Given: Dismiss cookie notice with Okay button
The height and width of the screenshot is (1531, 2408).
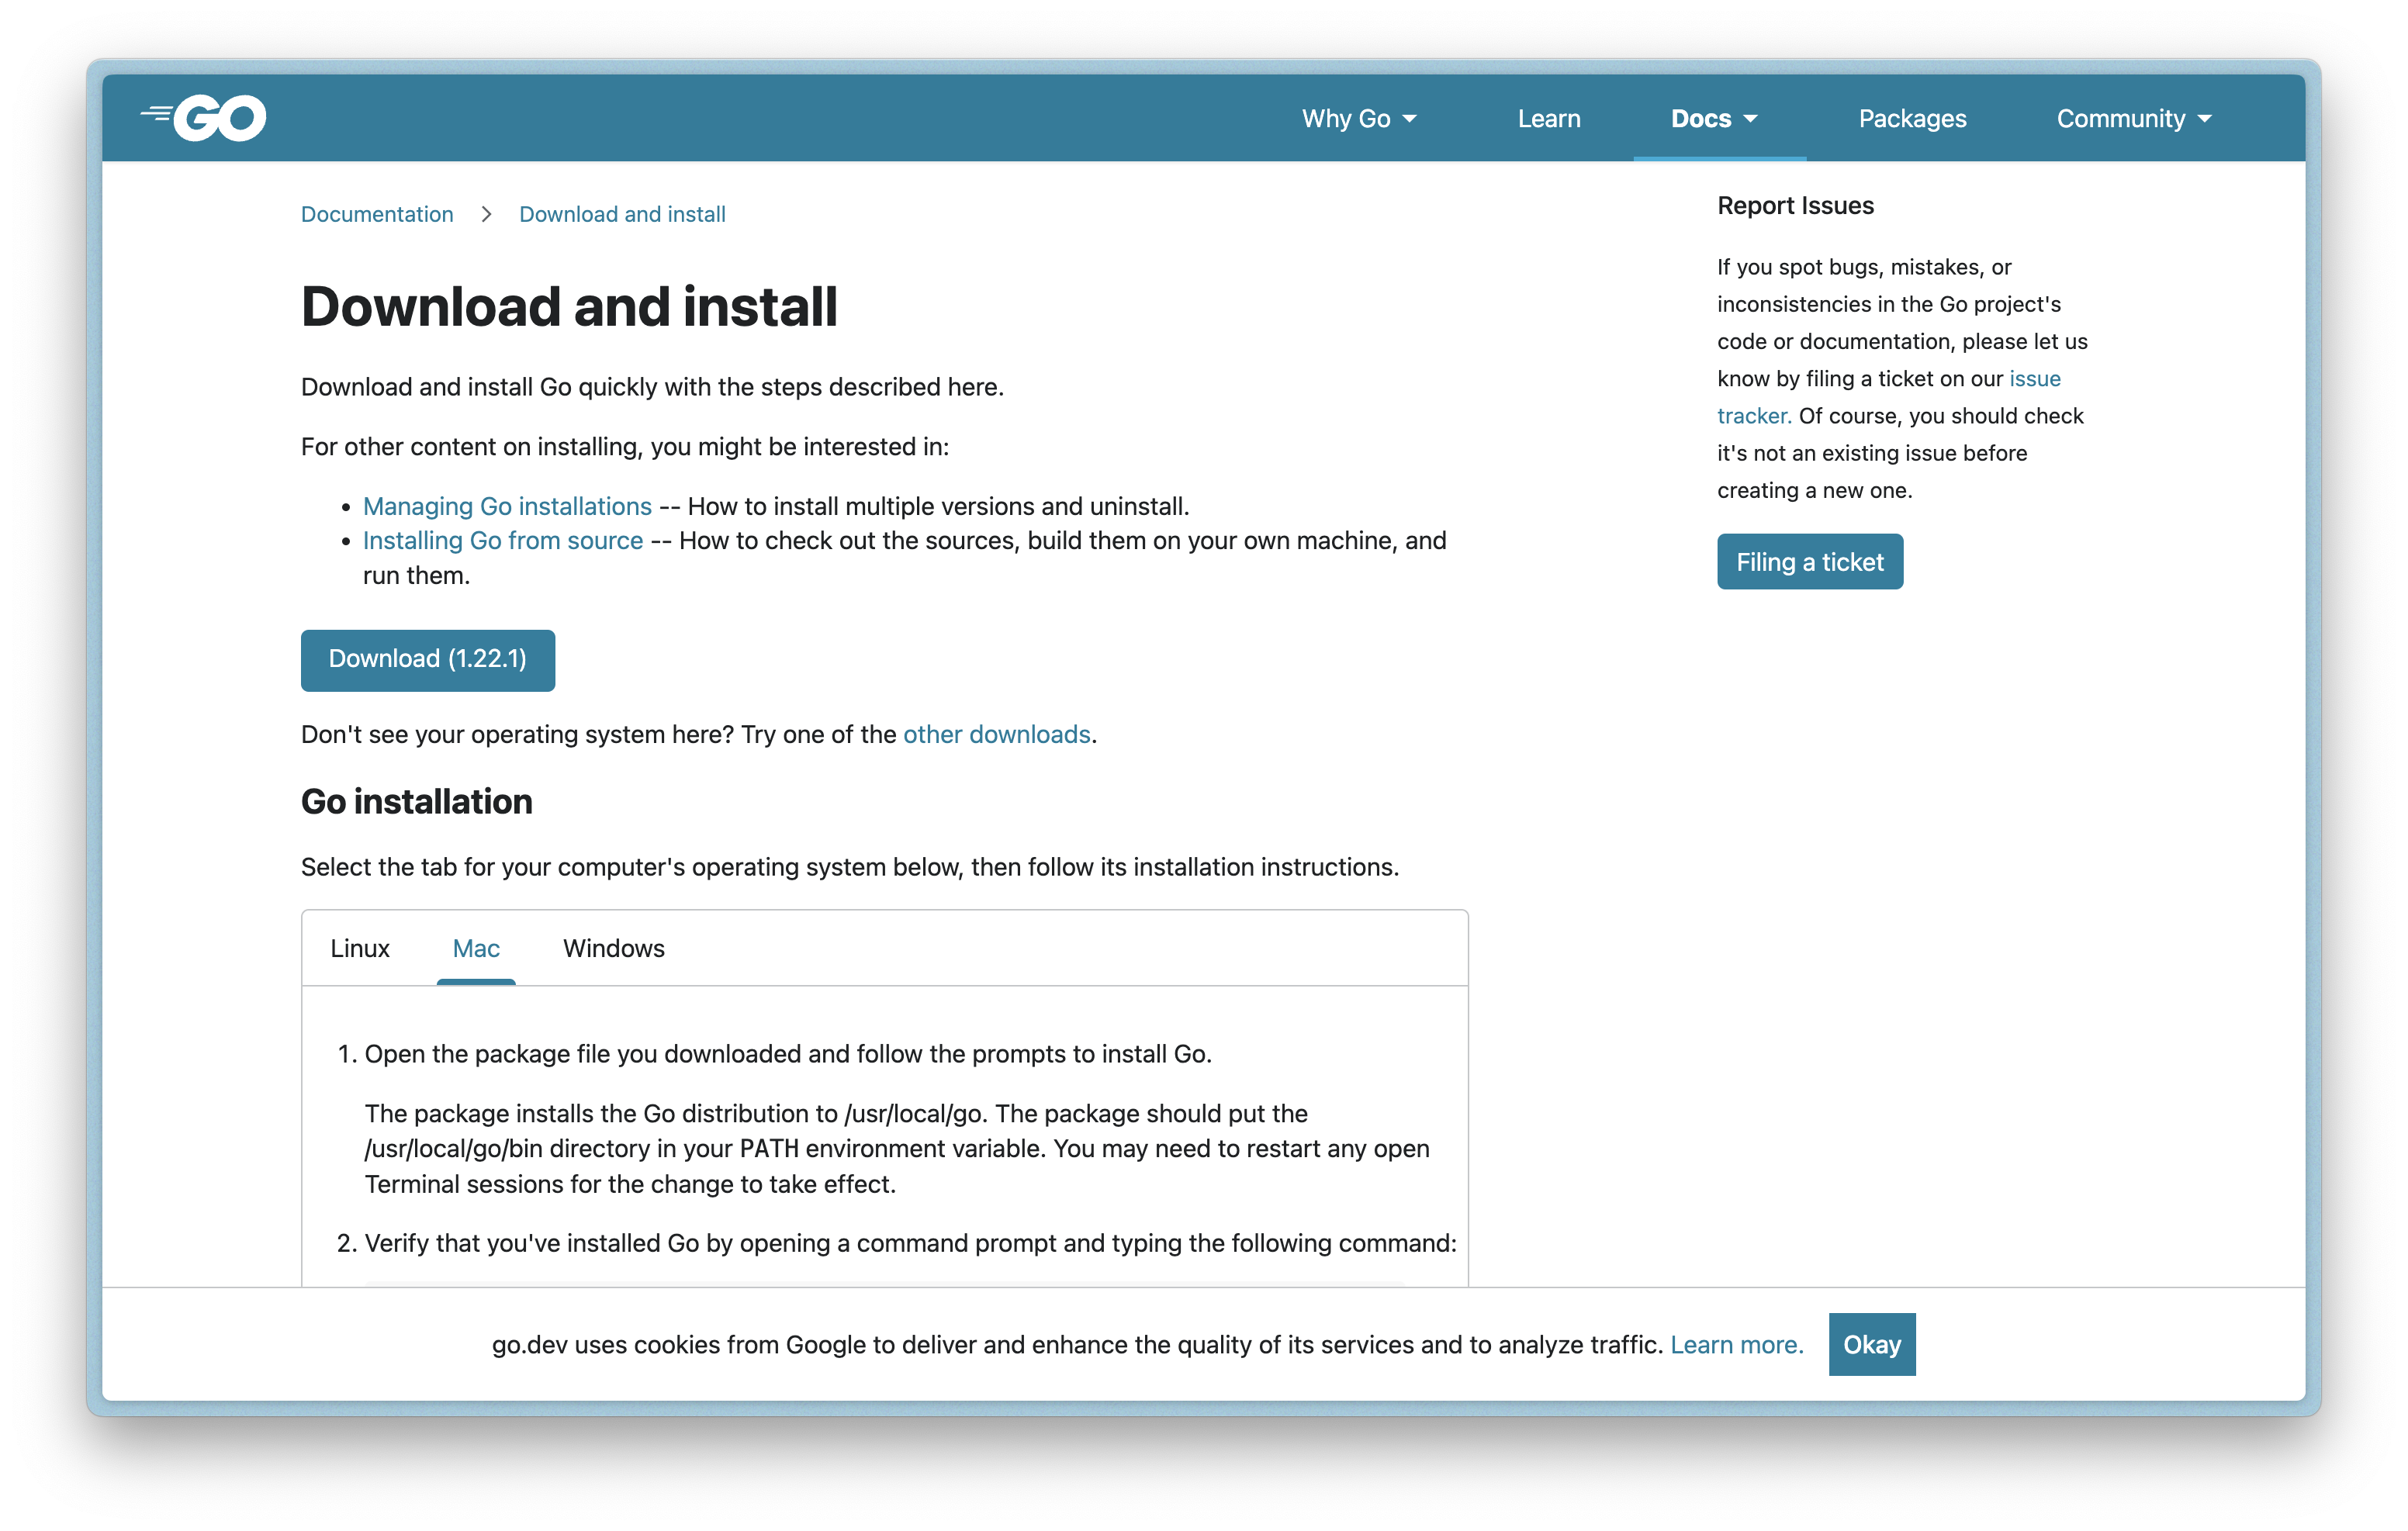Looking at the screenshot, I should 1872,1344.
